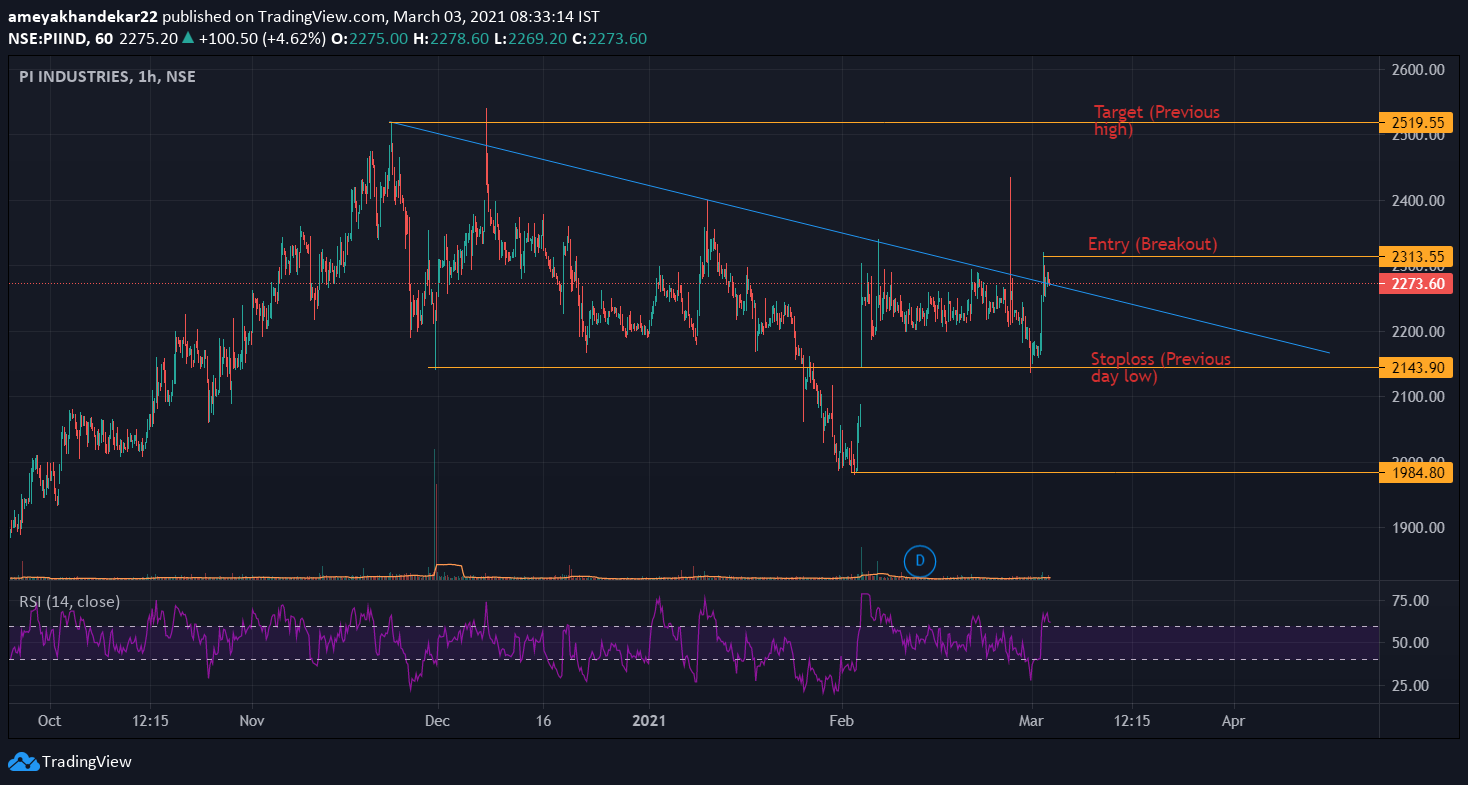Click the +100.50 (+4.62%) change value
Image resolution: width=1468 pixels, height=785 pixels.
tap(261, 38)
